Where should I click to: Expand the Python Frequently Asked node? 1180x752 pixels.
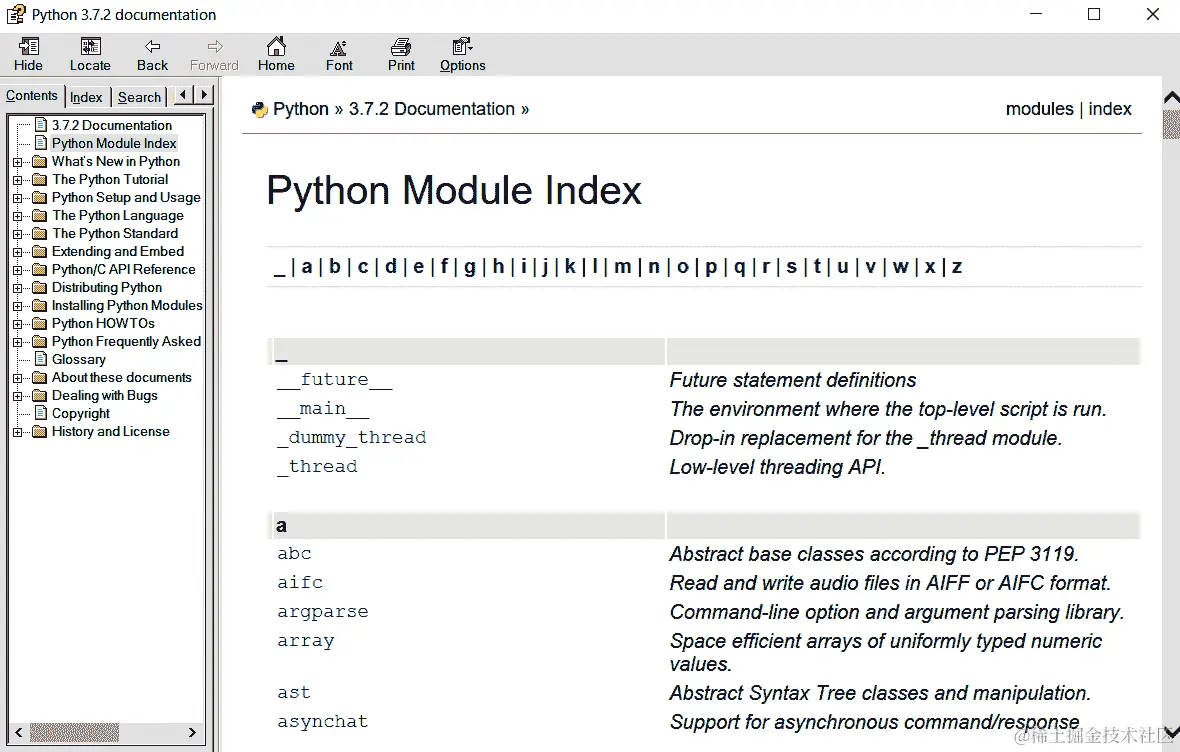18,342
